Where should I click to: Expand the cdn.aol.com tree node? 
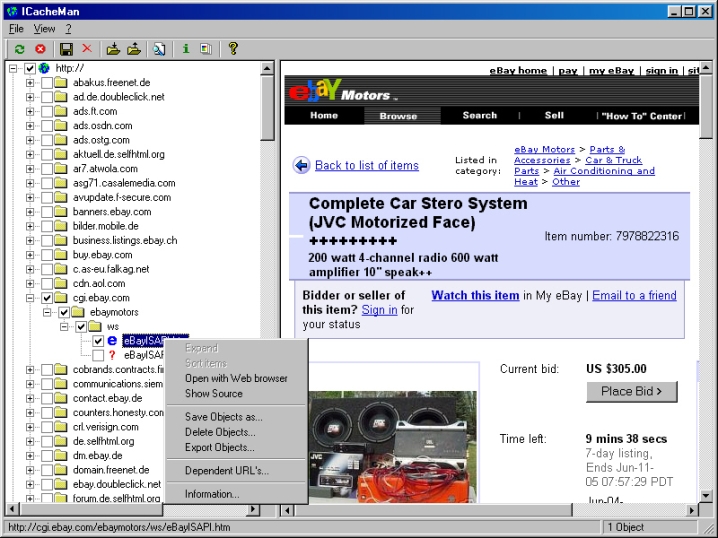[x=30, y=284]
